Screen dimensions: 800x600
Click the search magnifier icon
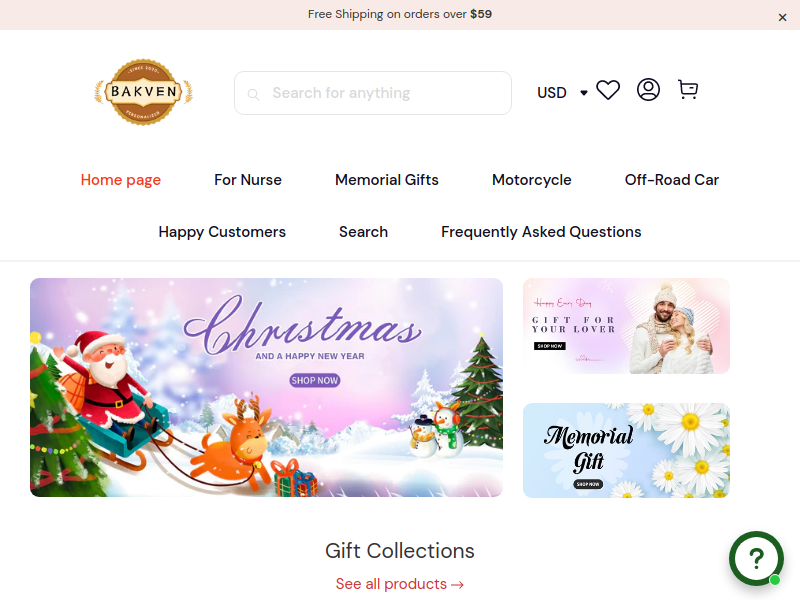point(253,94)
